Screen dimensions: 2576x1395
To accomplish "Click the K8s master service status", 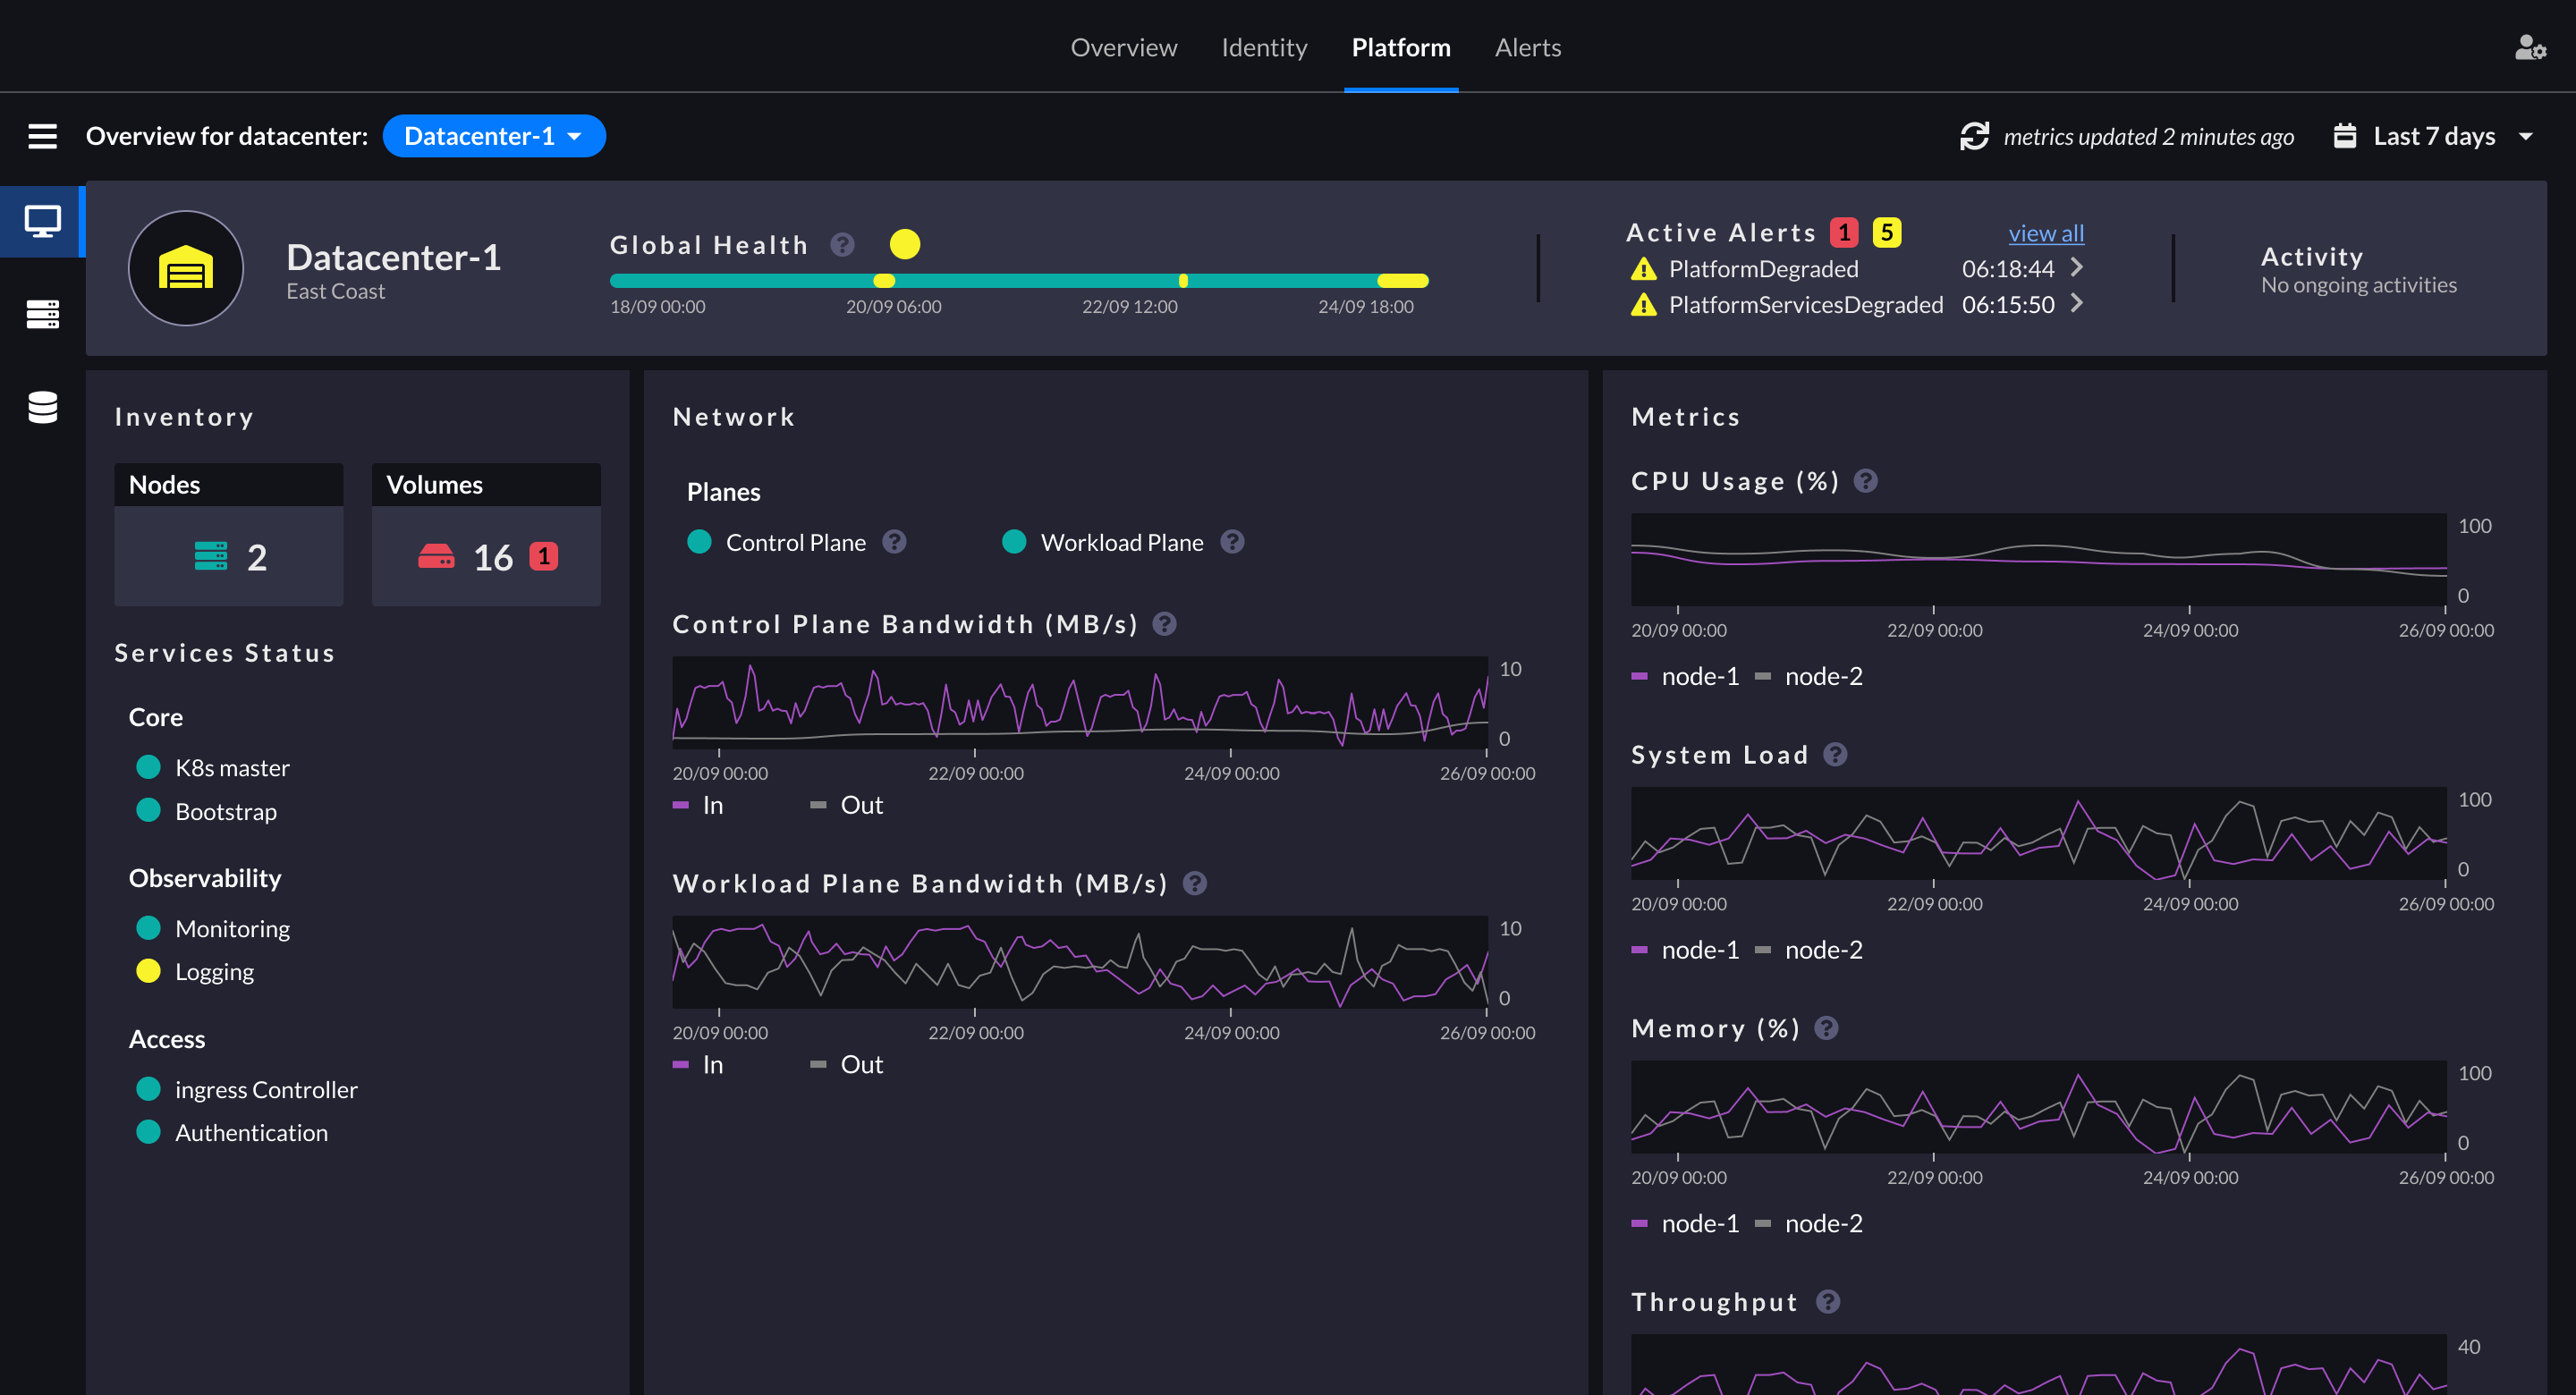I will [x=213, y=768].
